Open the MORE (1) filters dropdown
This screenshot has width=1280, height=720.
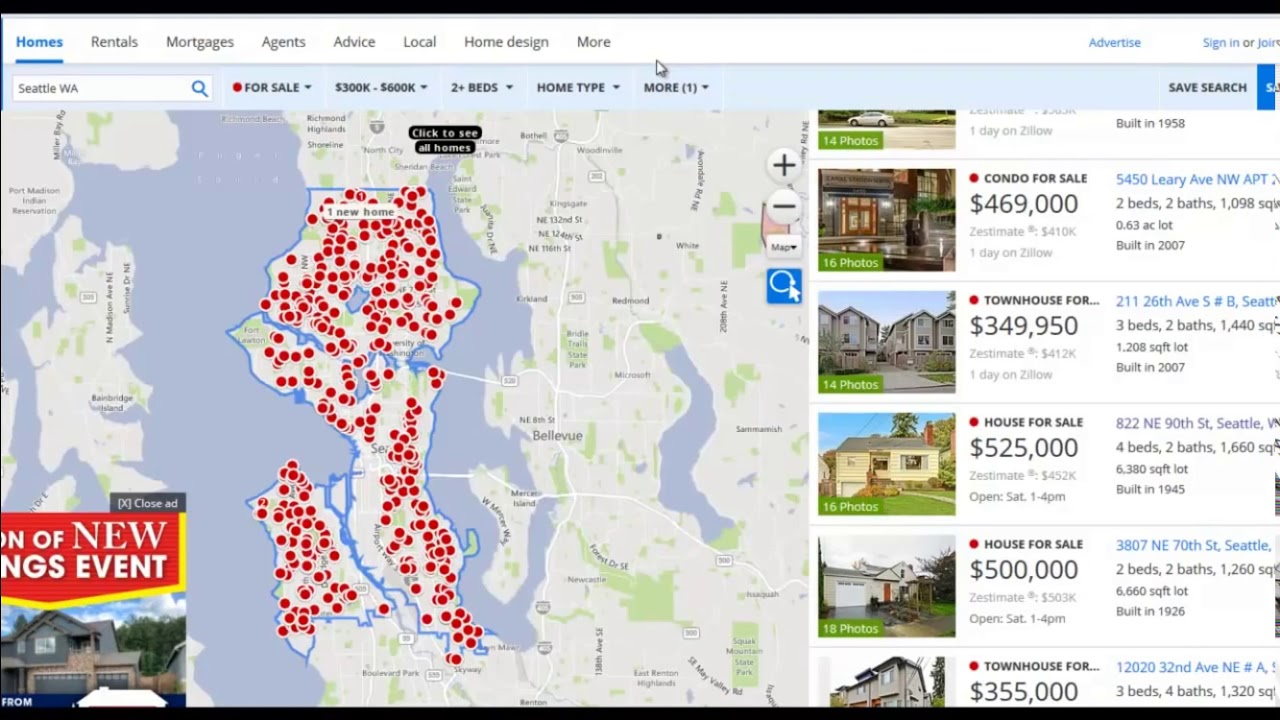pos(676,87)
